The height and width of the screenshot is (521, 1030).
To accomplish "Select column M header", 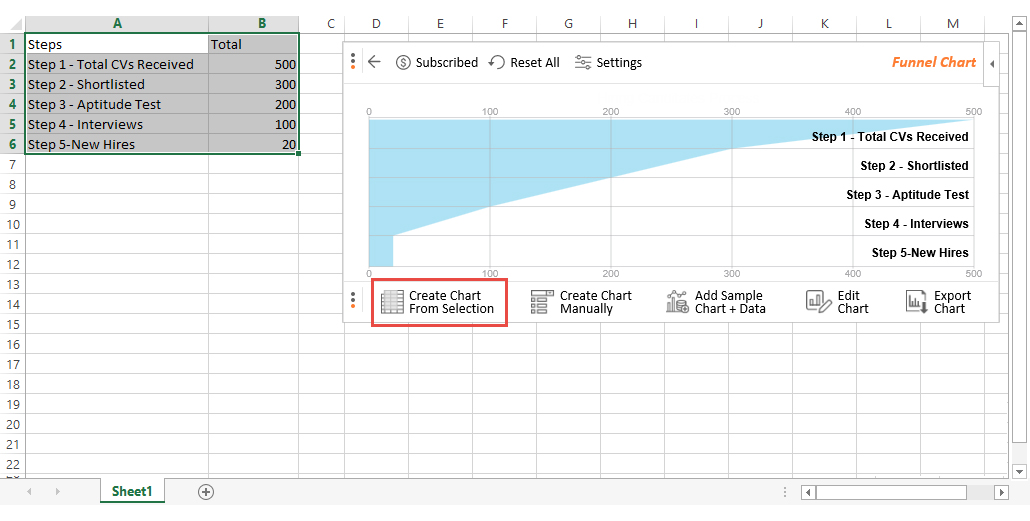I will (x=952, y=24).
